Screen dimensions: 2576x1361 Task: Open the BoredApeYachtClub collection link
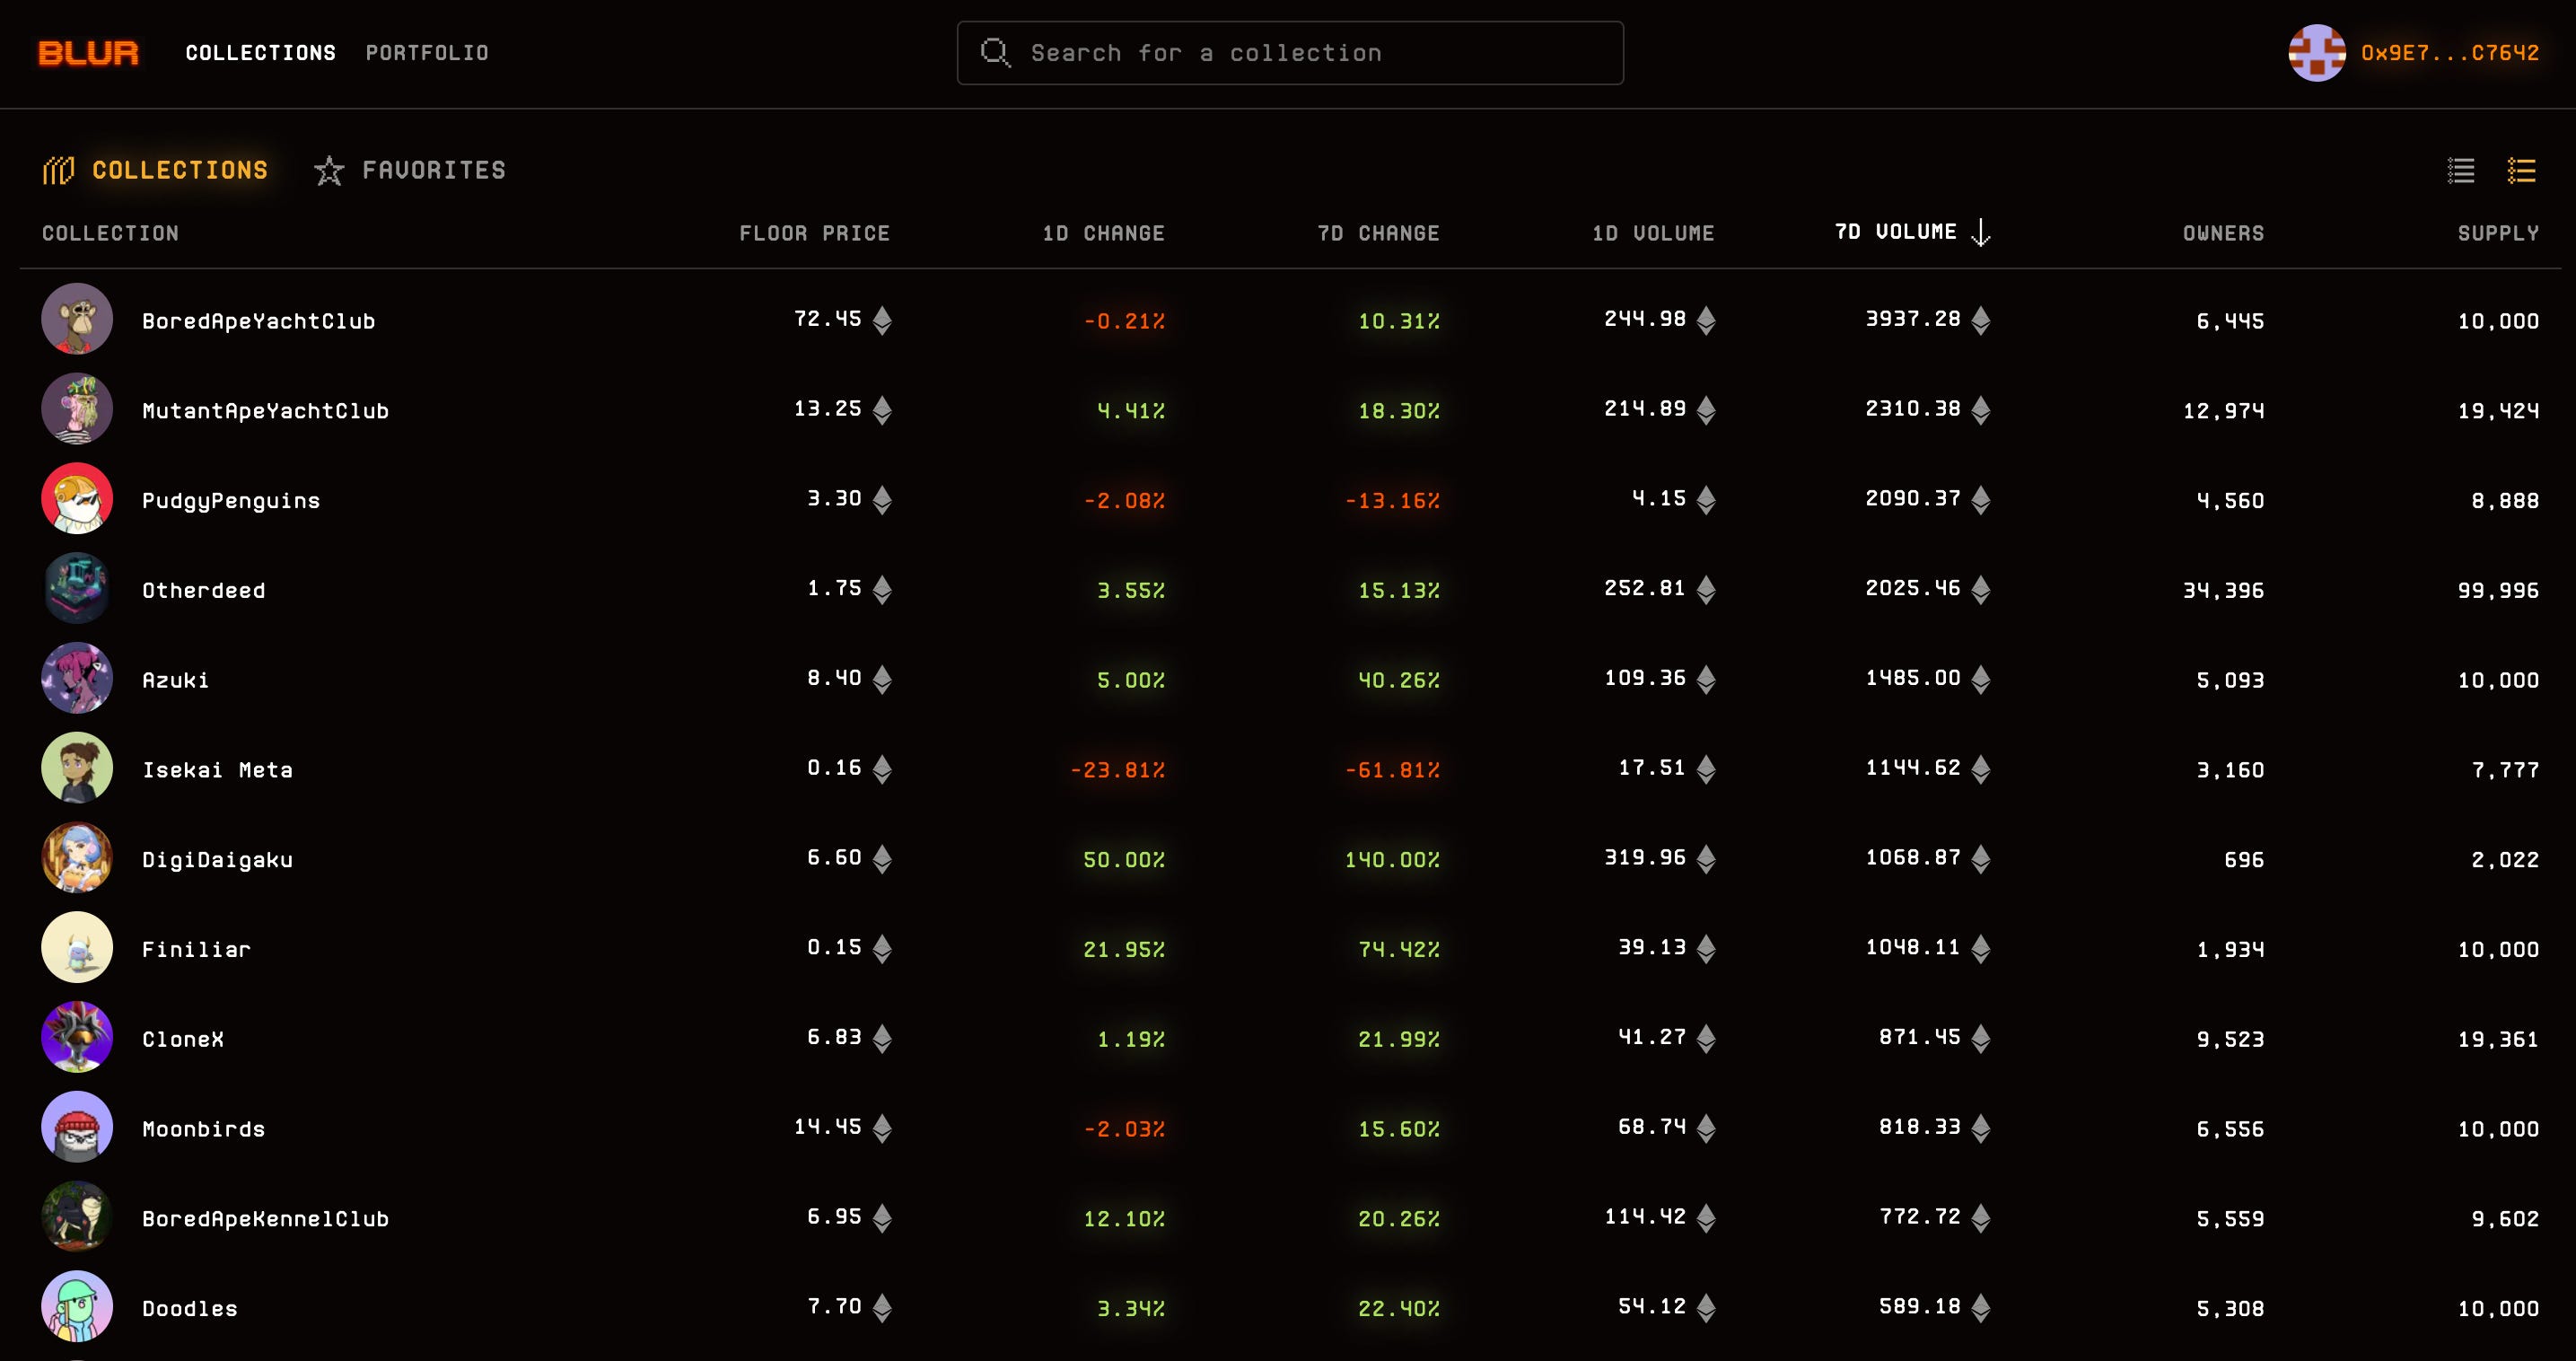258,321
